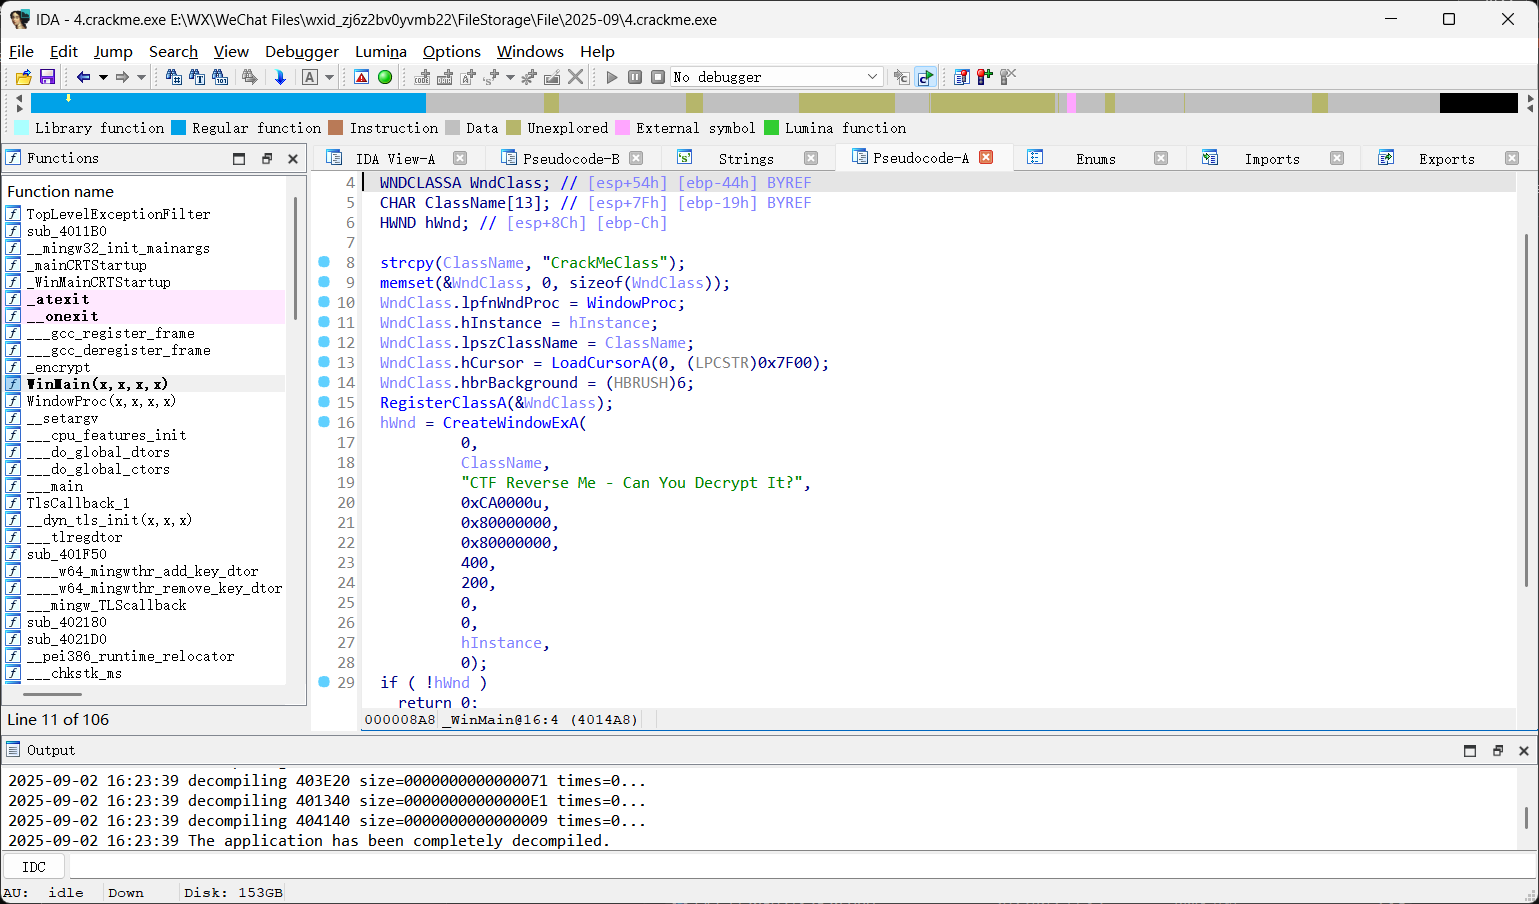
Task: Click the blue regular function area in navigation band
Action: [228, 103]
